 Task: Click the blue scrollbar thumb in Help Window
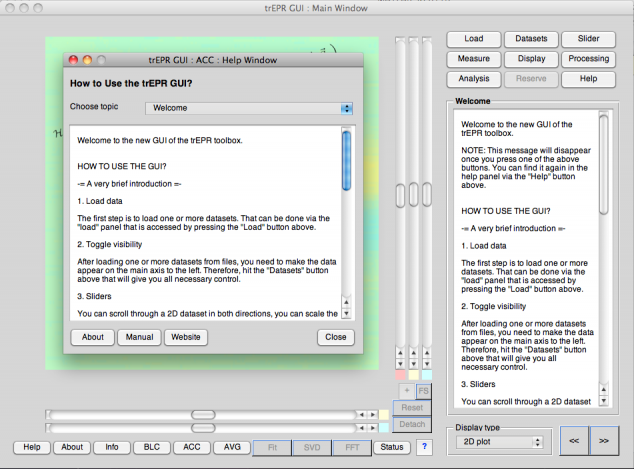[x=347, y=161]
